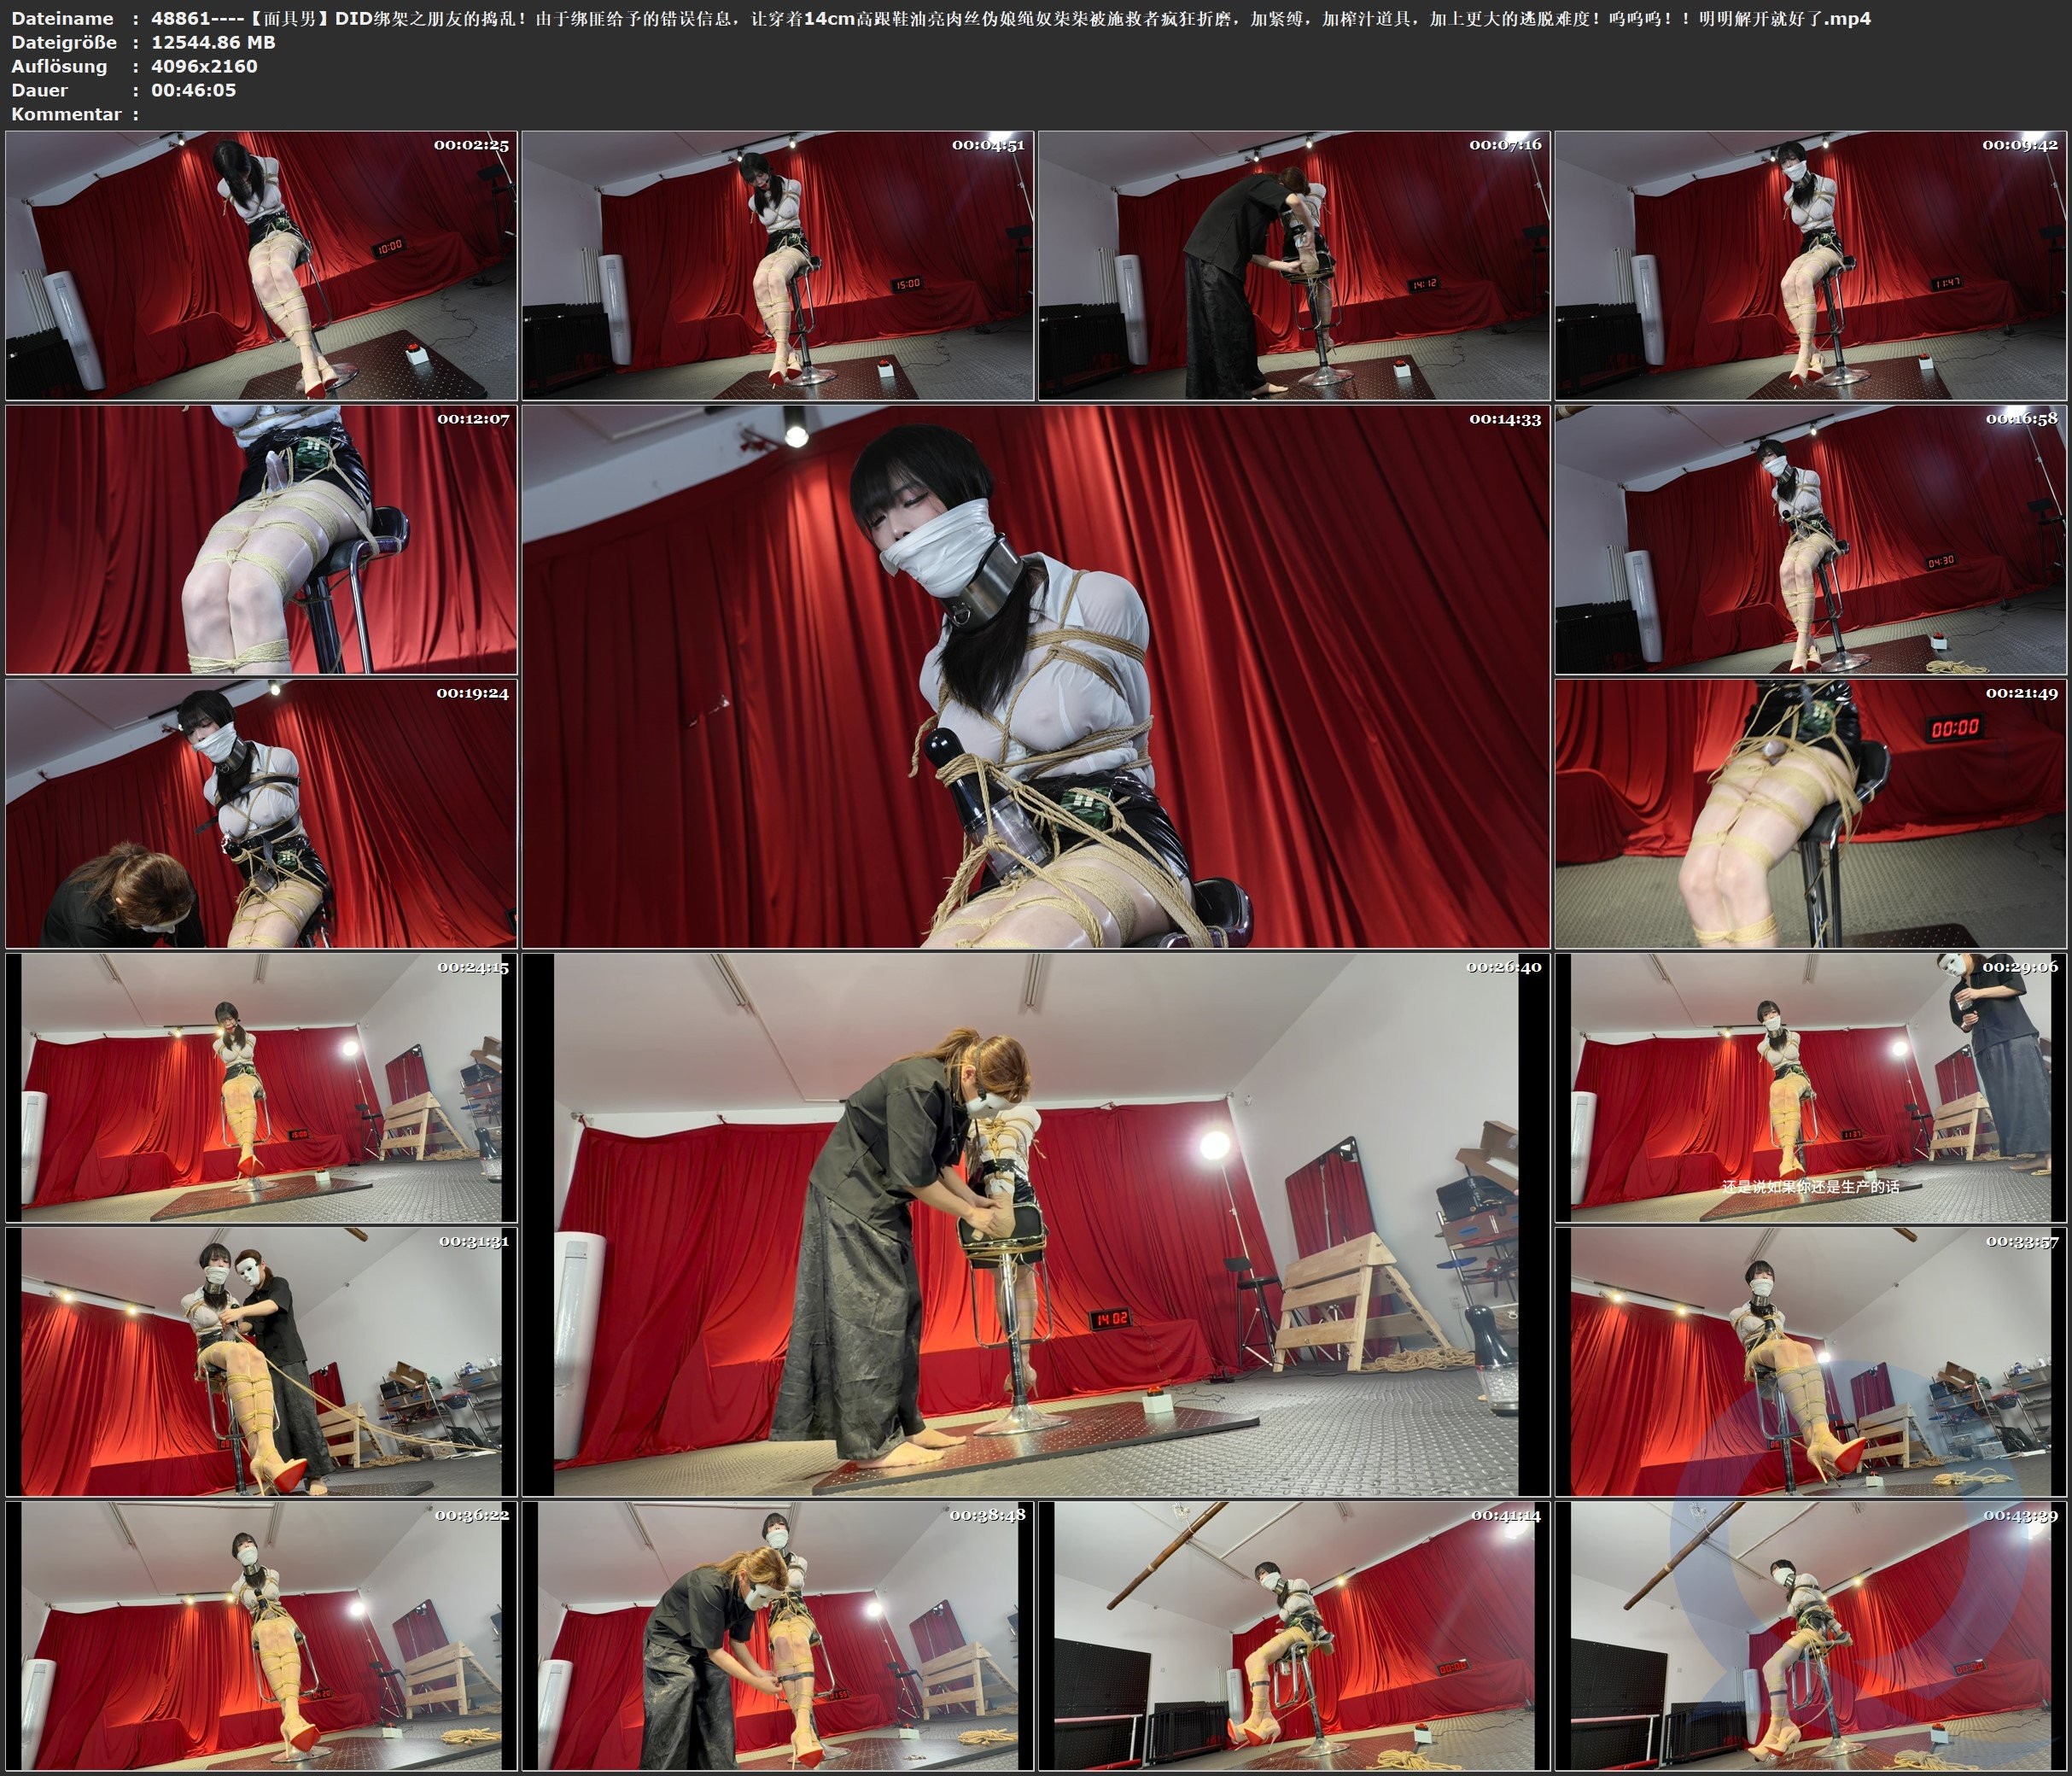Click the thumbnail stamped 00:02:25
This screenshot has width=2072, height=1776.
261,266
